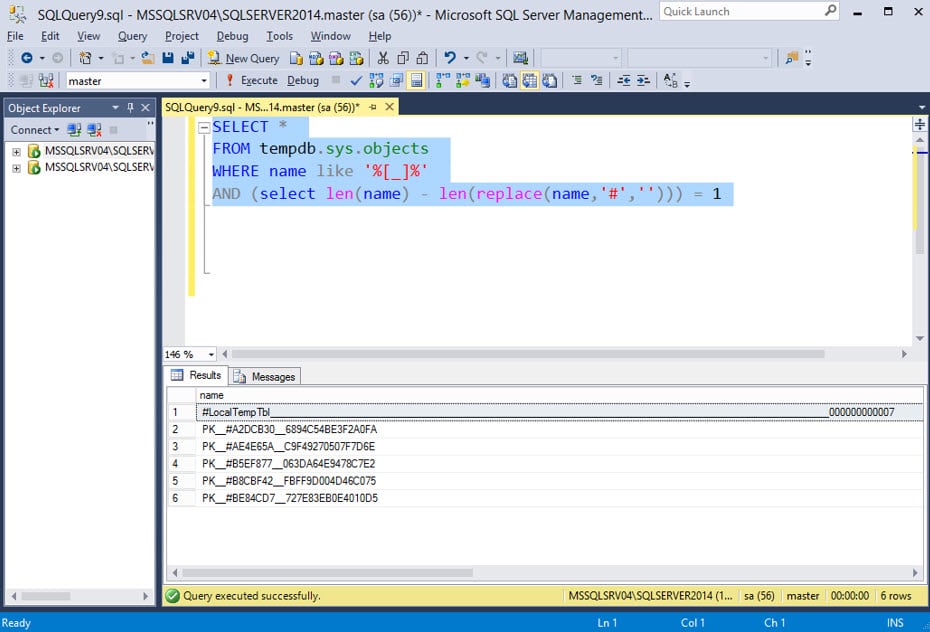
Task: Open Activity Monitor from the toolbar
Action: pos(520,58)
